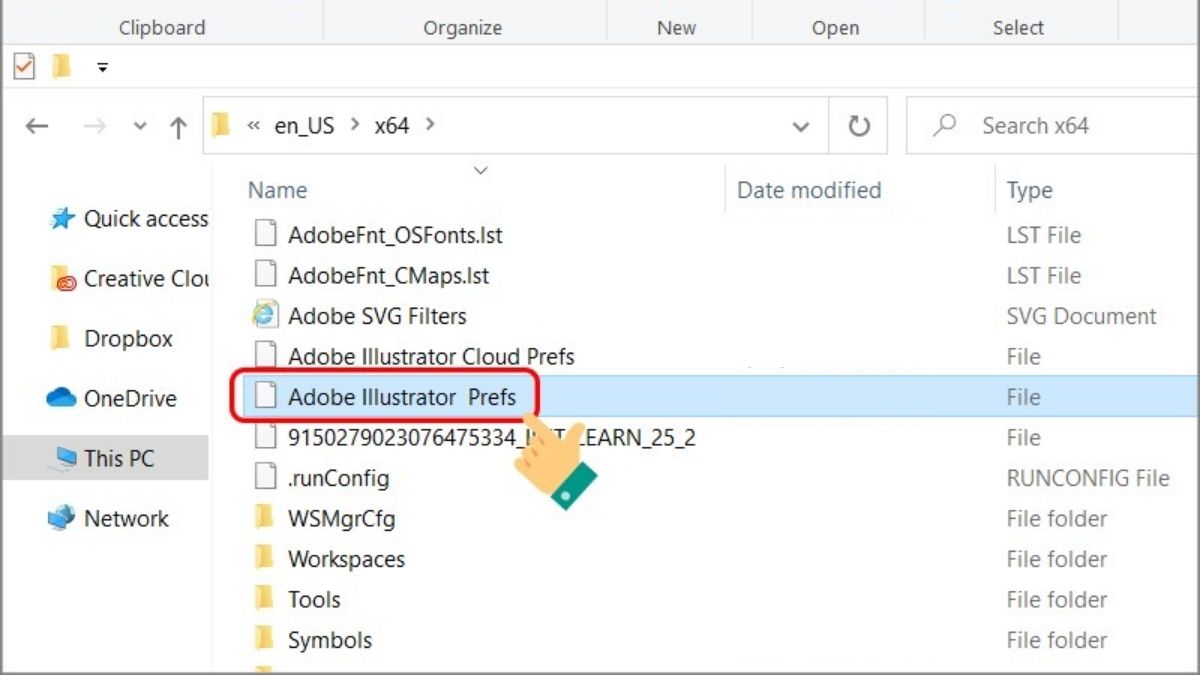Click the WSMgrCfg folder icon
The width and height of the screenshot is (1200, 675).
(265, 518)
